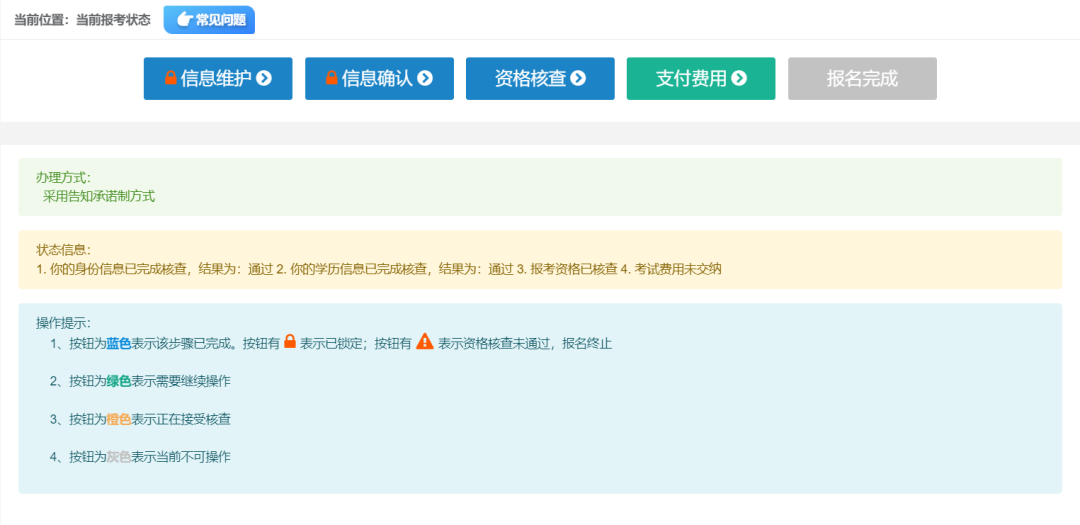Click the lock icon on 信息维护

pyautogui.click(x=171, y=78)
